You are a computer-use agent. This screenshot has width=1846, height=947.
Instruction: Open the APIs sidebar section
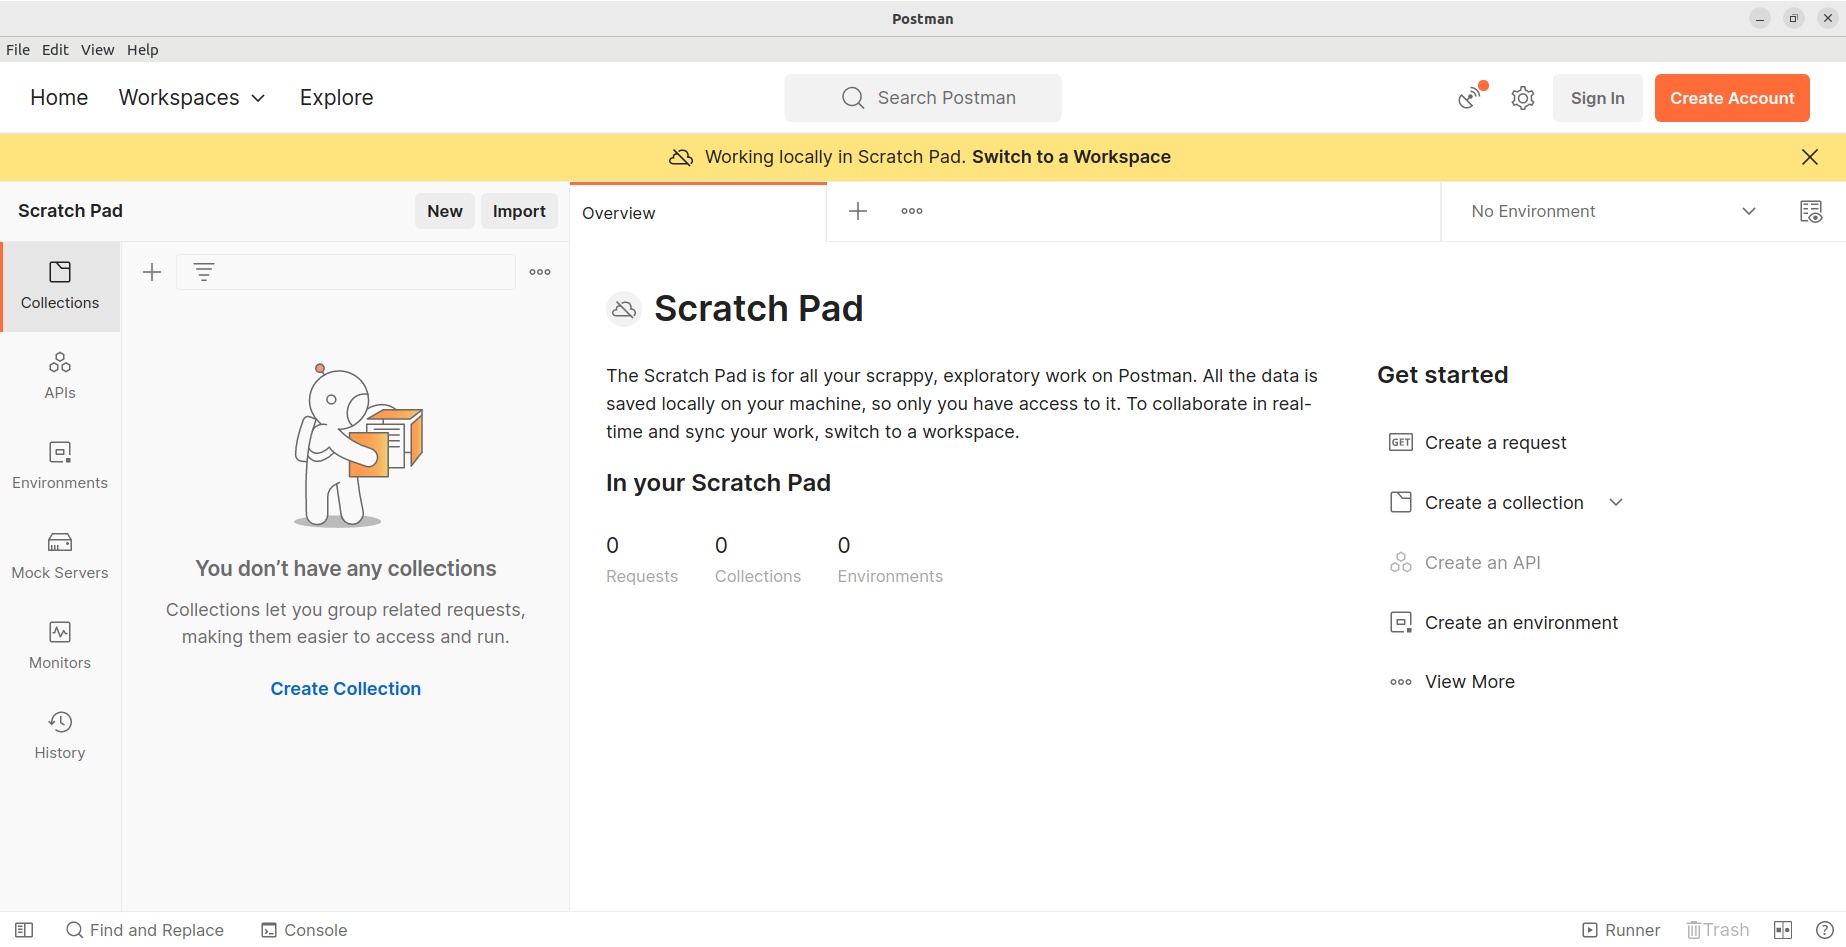pyautogui.click(x=60, y=376)
